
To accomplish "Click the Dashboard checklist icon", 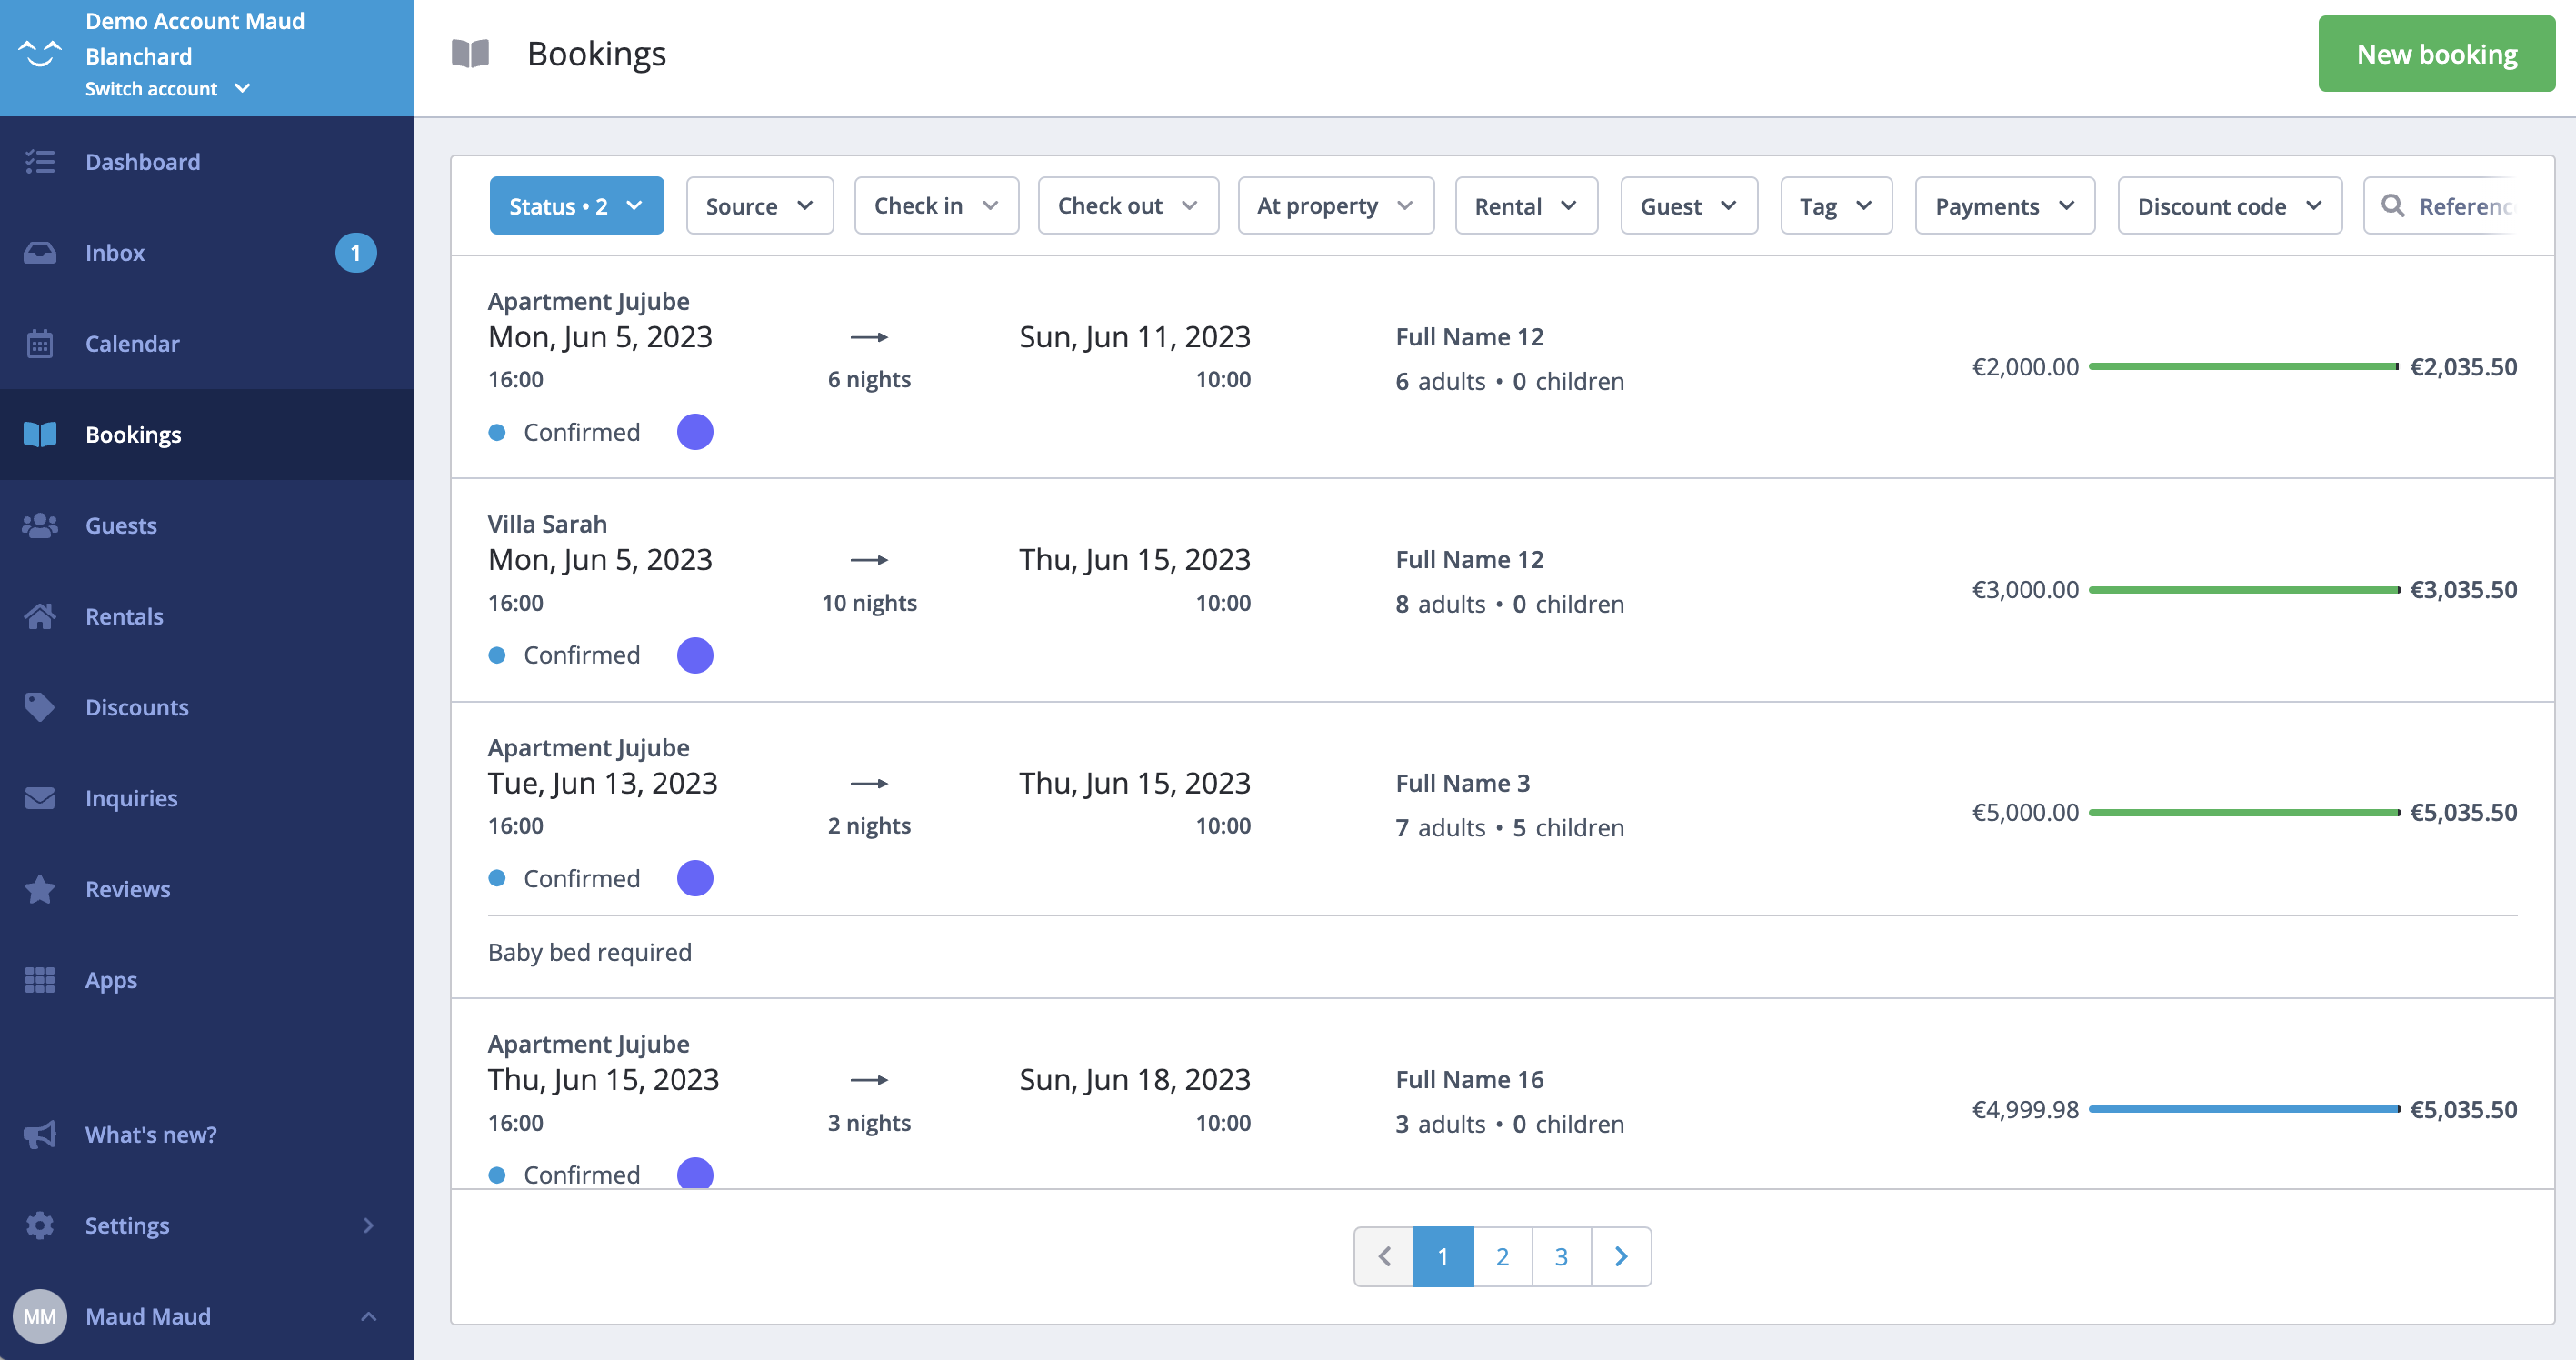I will click(40, 161).
